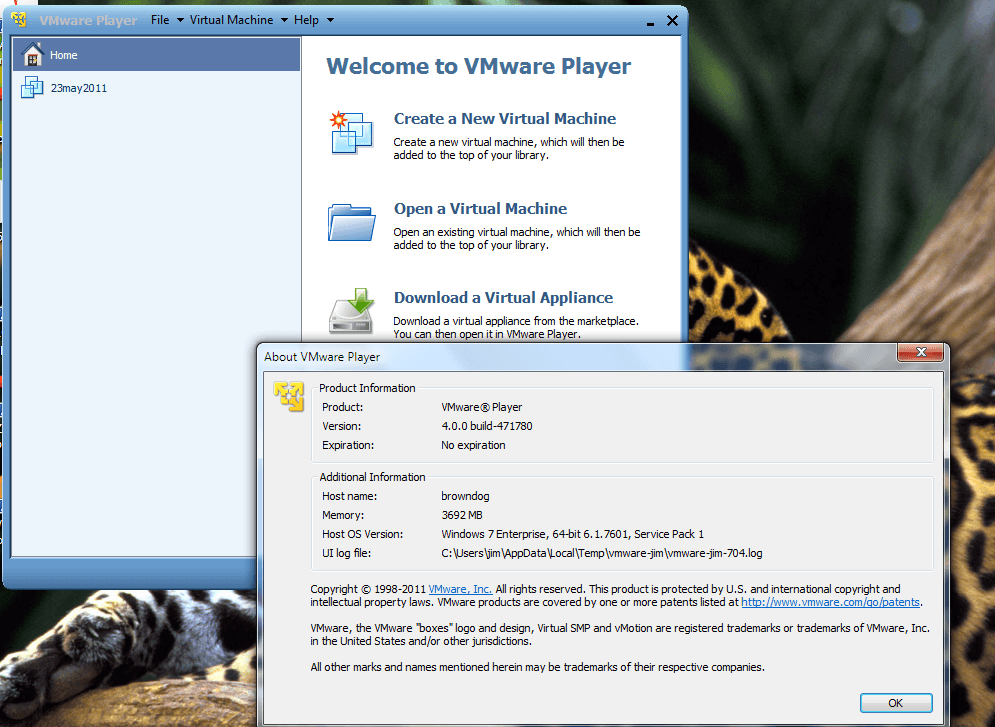
Task: Expand the File menu dropdown arrow
Action: (180, 20)
